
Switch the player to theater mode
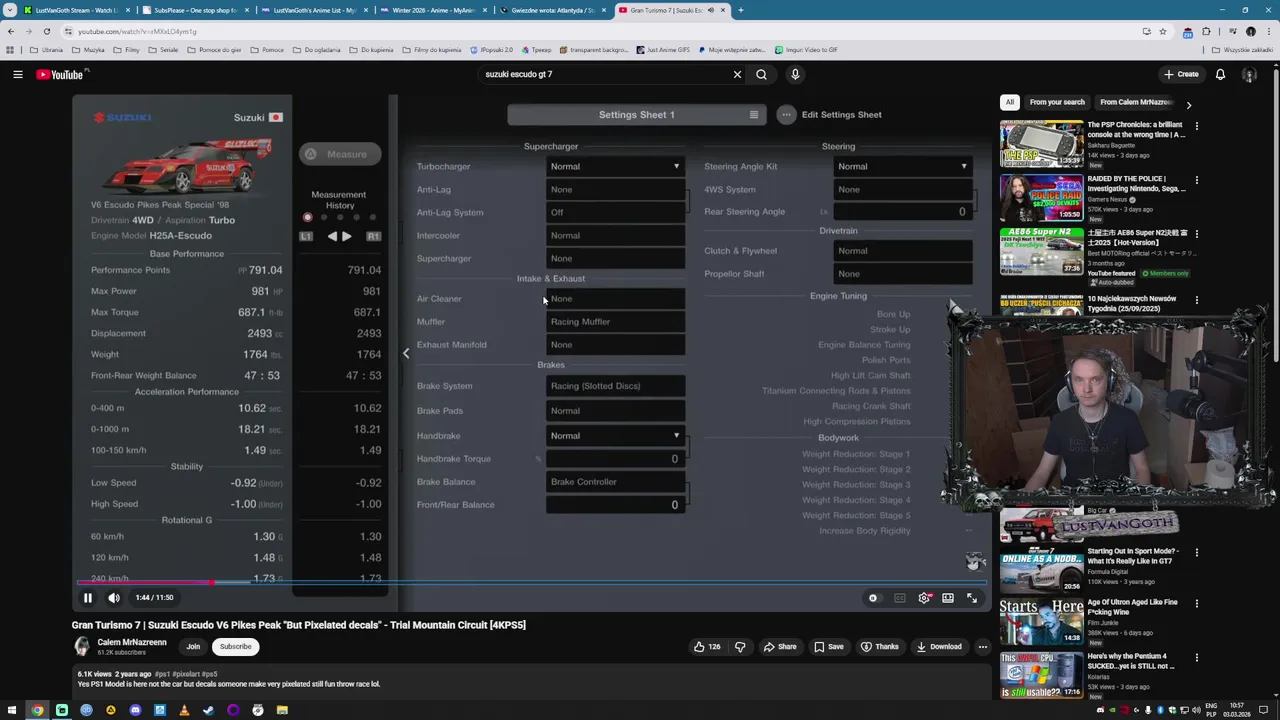(948, 598)
